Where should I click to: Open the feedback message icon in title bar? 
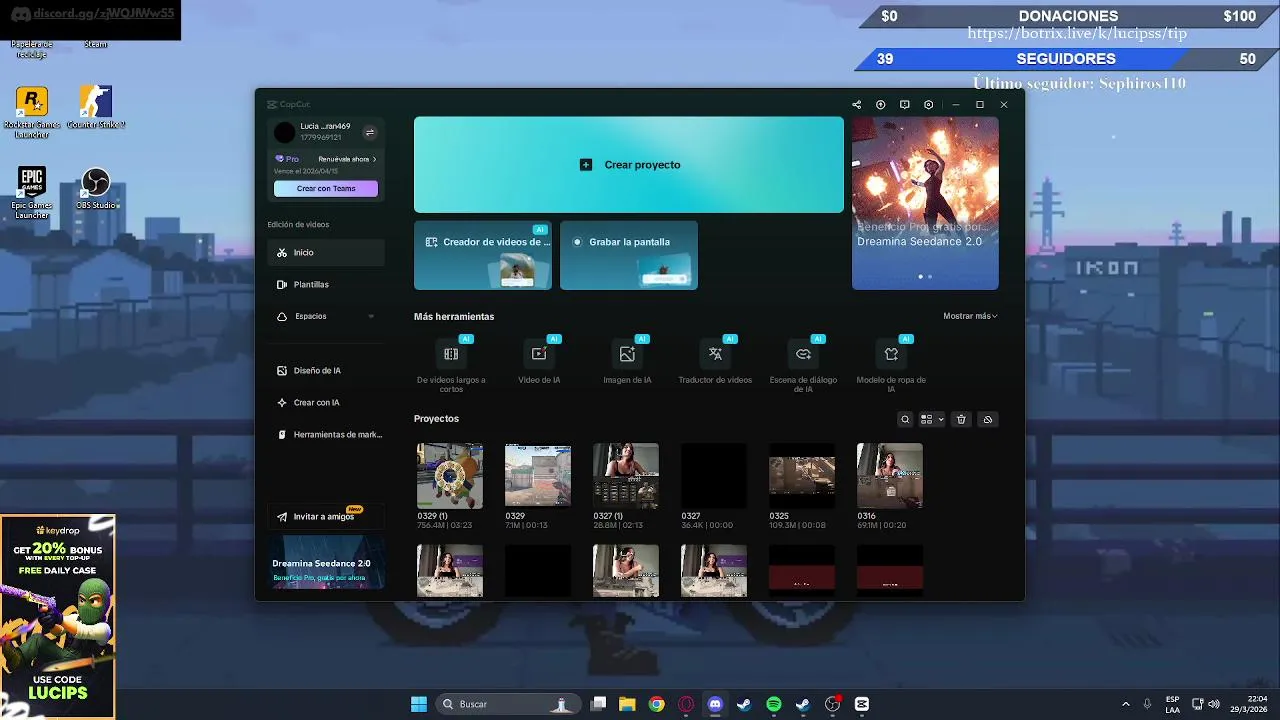point(904,105)
